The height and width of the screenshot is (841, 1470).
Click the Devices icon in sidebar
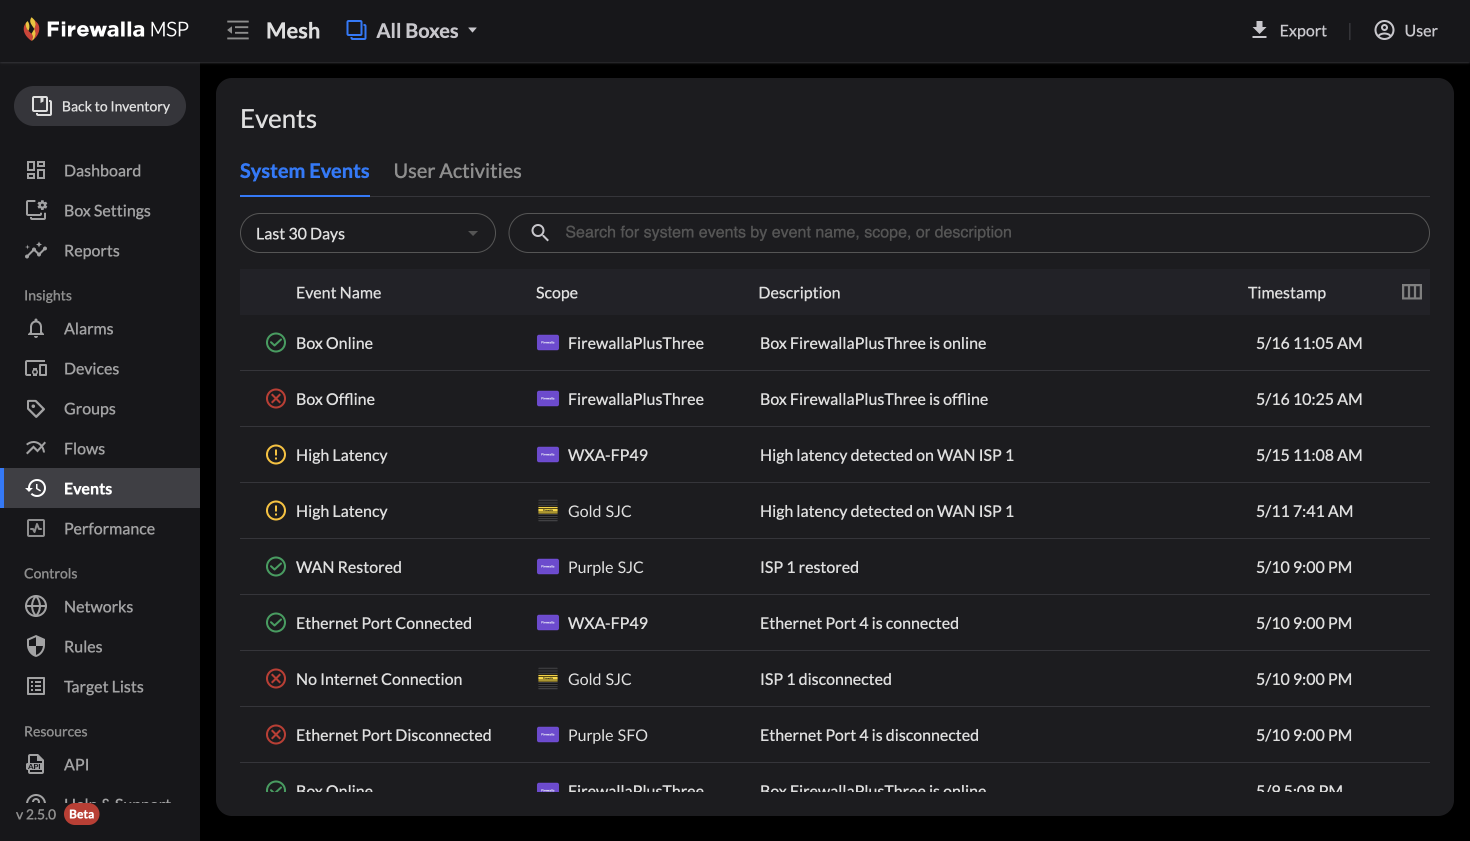pyautogui.click(x=36, y=368)
